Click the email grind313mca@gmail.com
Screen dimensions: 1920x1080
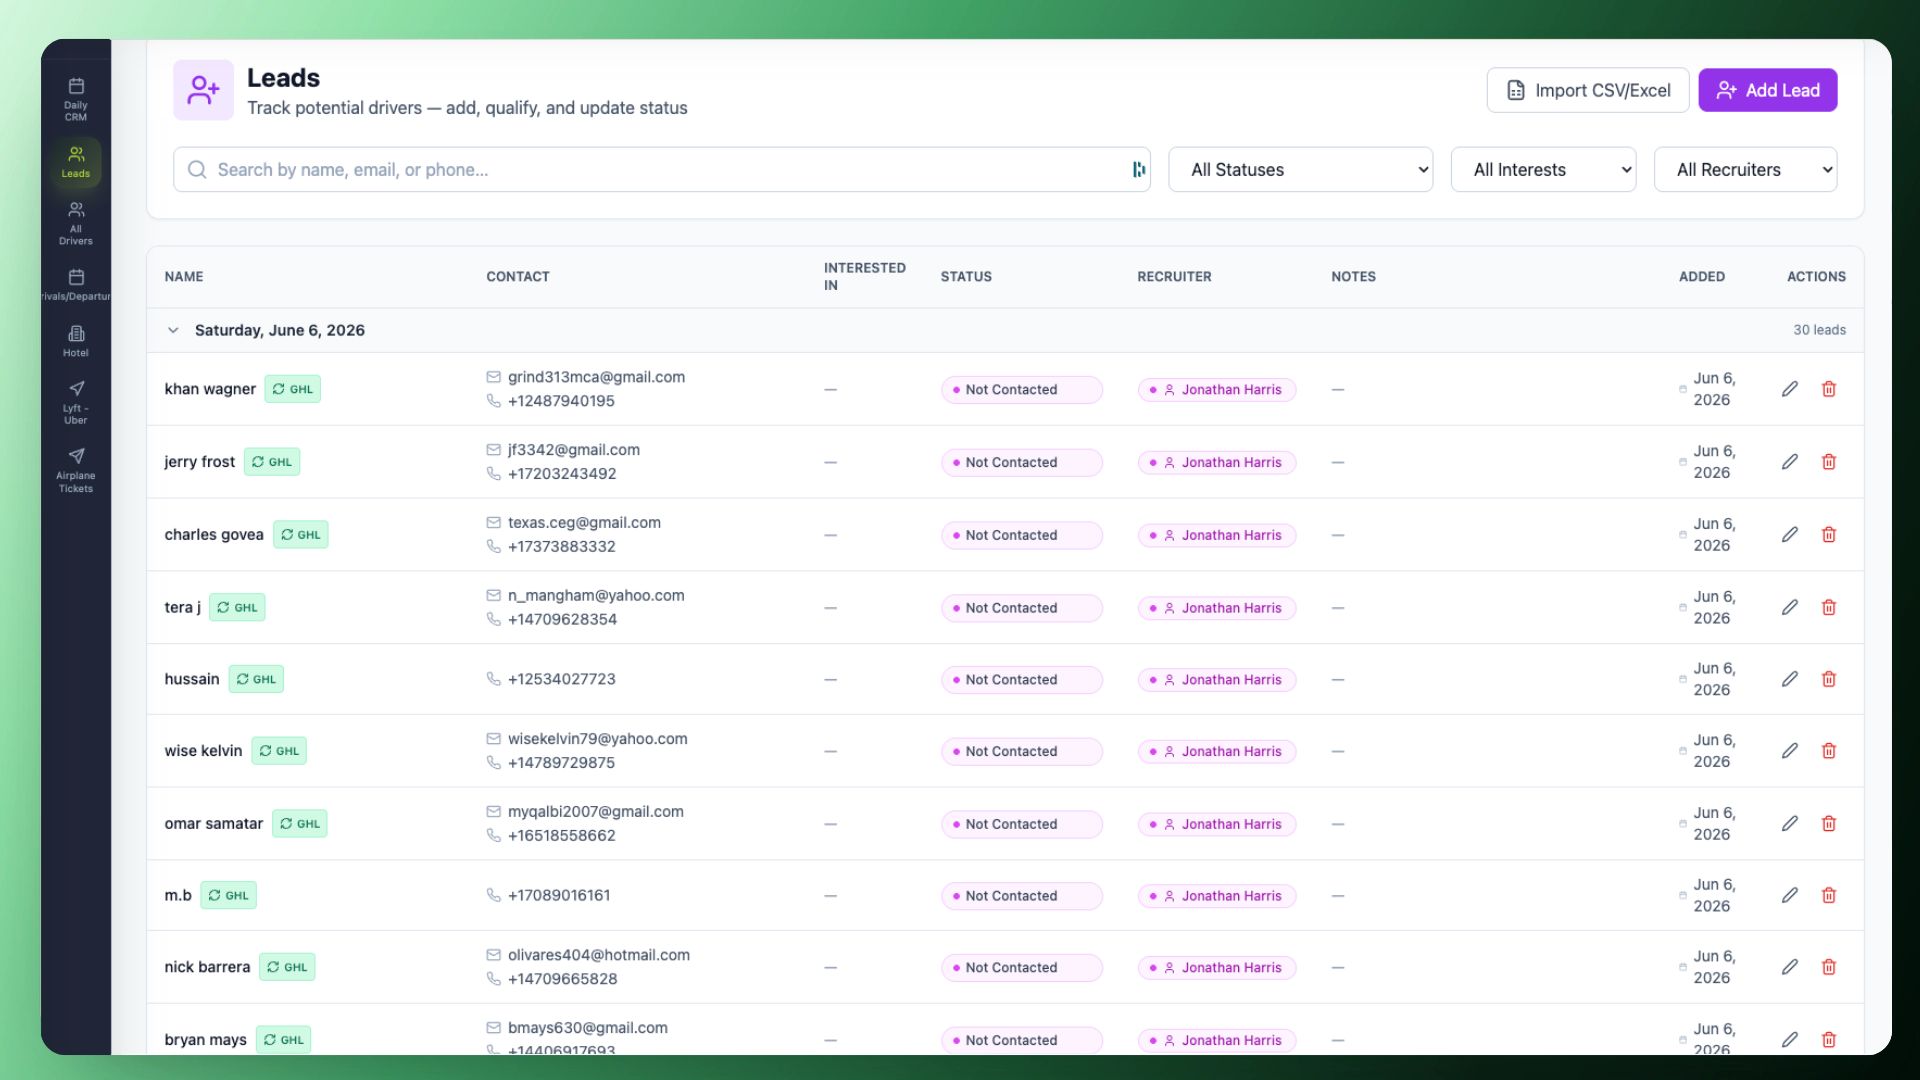(x=596, y=377)
